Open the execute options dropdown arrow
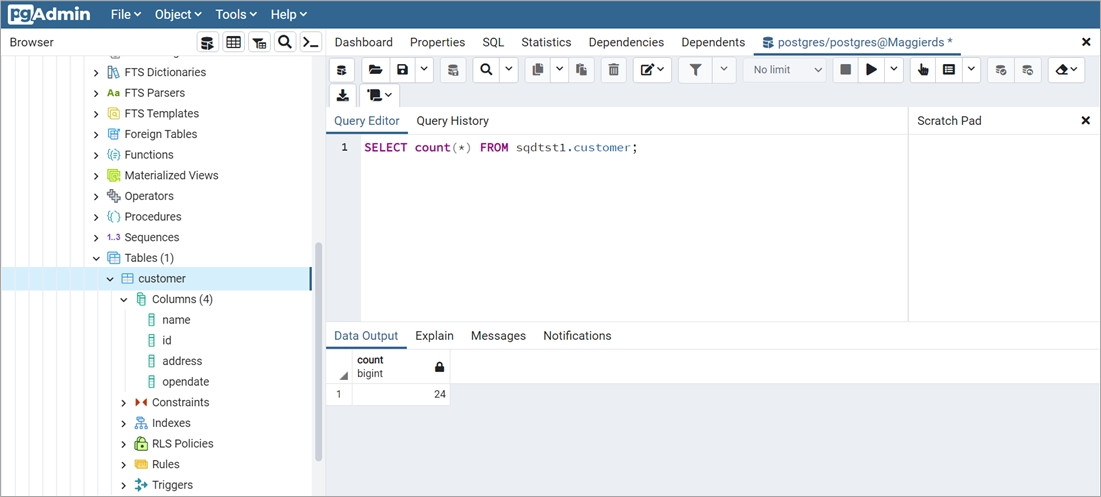Screen dimensions: 1101x497 click(894, 69)
